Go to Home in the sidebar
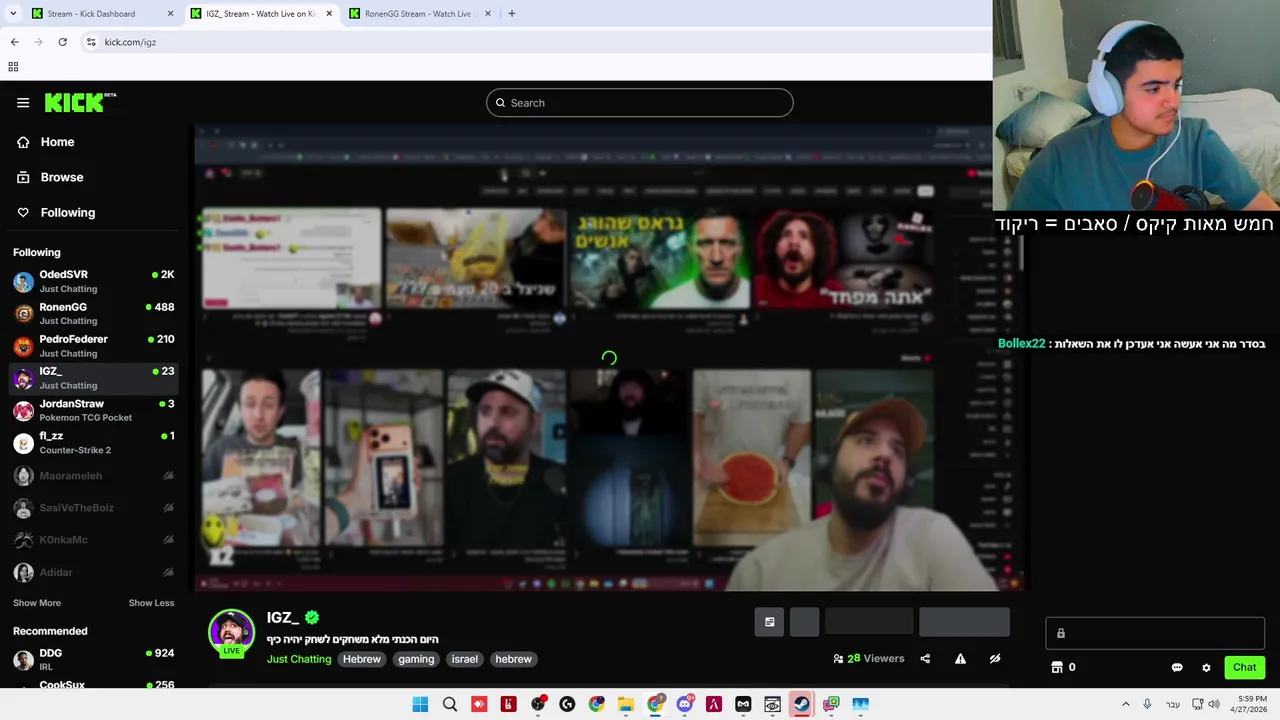1280x720 pixels. click(x=57, y=142)
